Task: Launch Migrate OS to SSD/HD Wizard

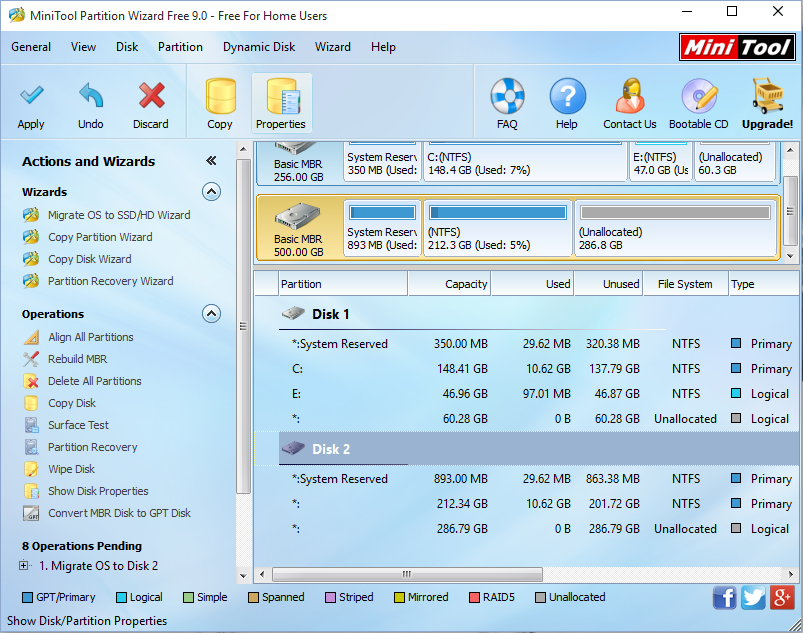Action: click(119, 215)
